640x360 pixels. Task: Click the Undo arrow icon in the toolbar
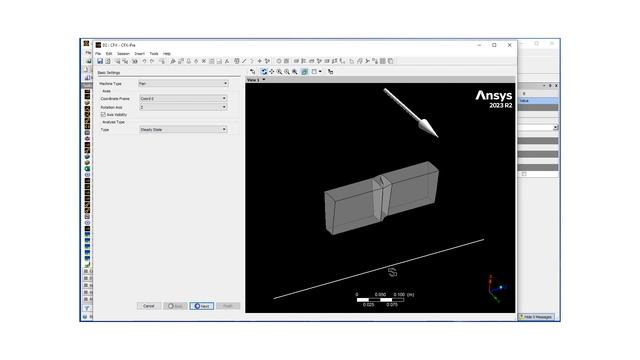point(144,61)
